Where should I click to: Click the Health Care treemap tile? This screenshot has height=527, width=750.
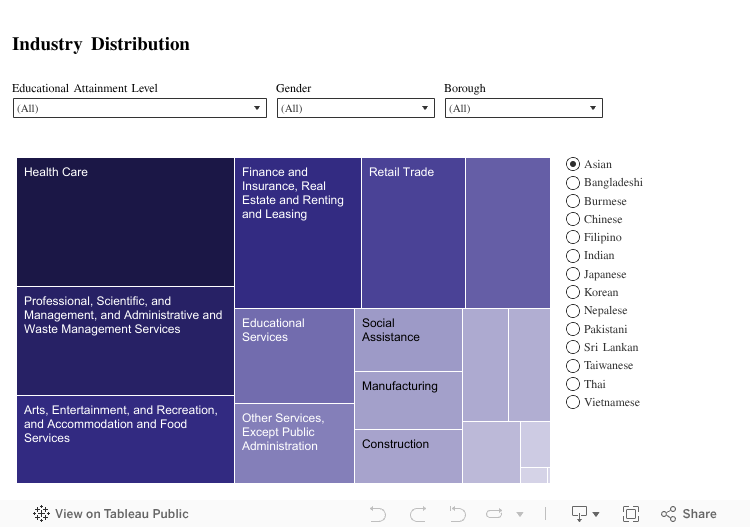pos(125,222)
